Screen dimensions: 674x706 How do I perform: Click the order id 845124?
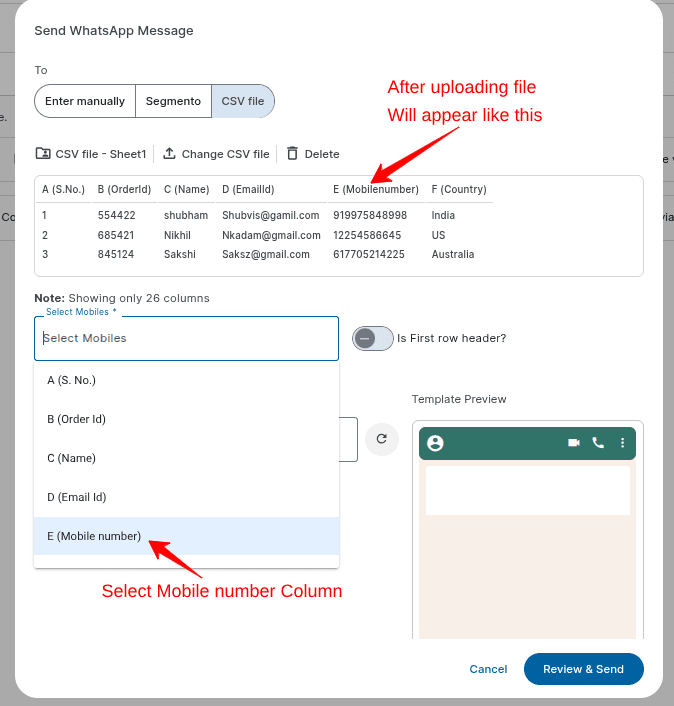point(116,254)
